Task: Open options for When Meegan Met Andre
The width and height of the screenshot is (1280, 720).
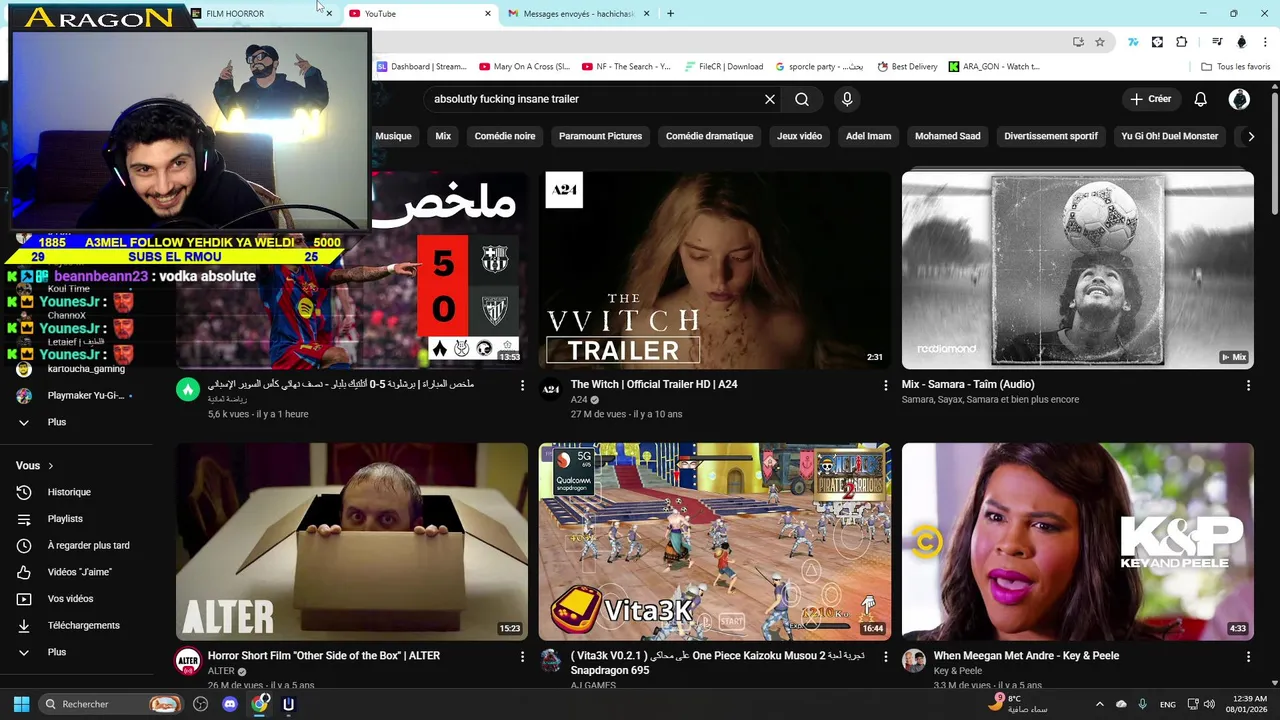Action: point(1248,656)
